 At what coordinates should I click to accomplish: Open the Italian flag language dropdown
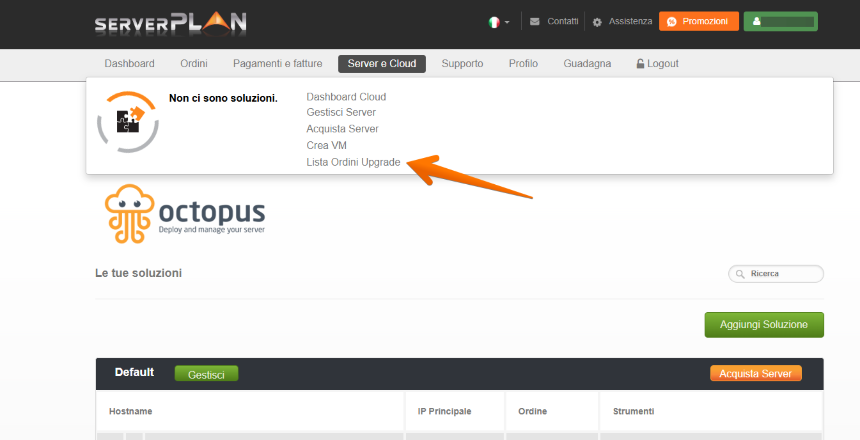point(498,21)
